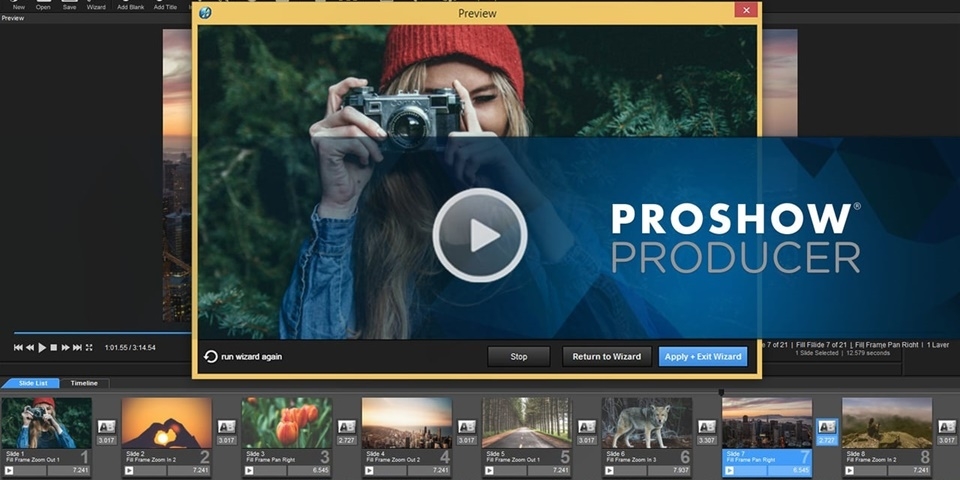Select Slide 1 camera girl thumbnail
960x480 pixels.
47,423
